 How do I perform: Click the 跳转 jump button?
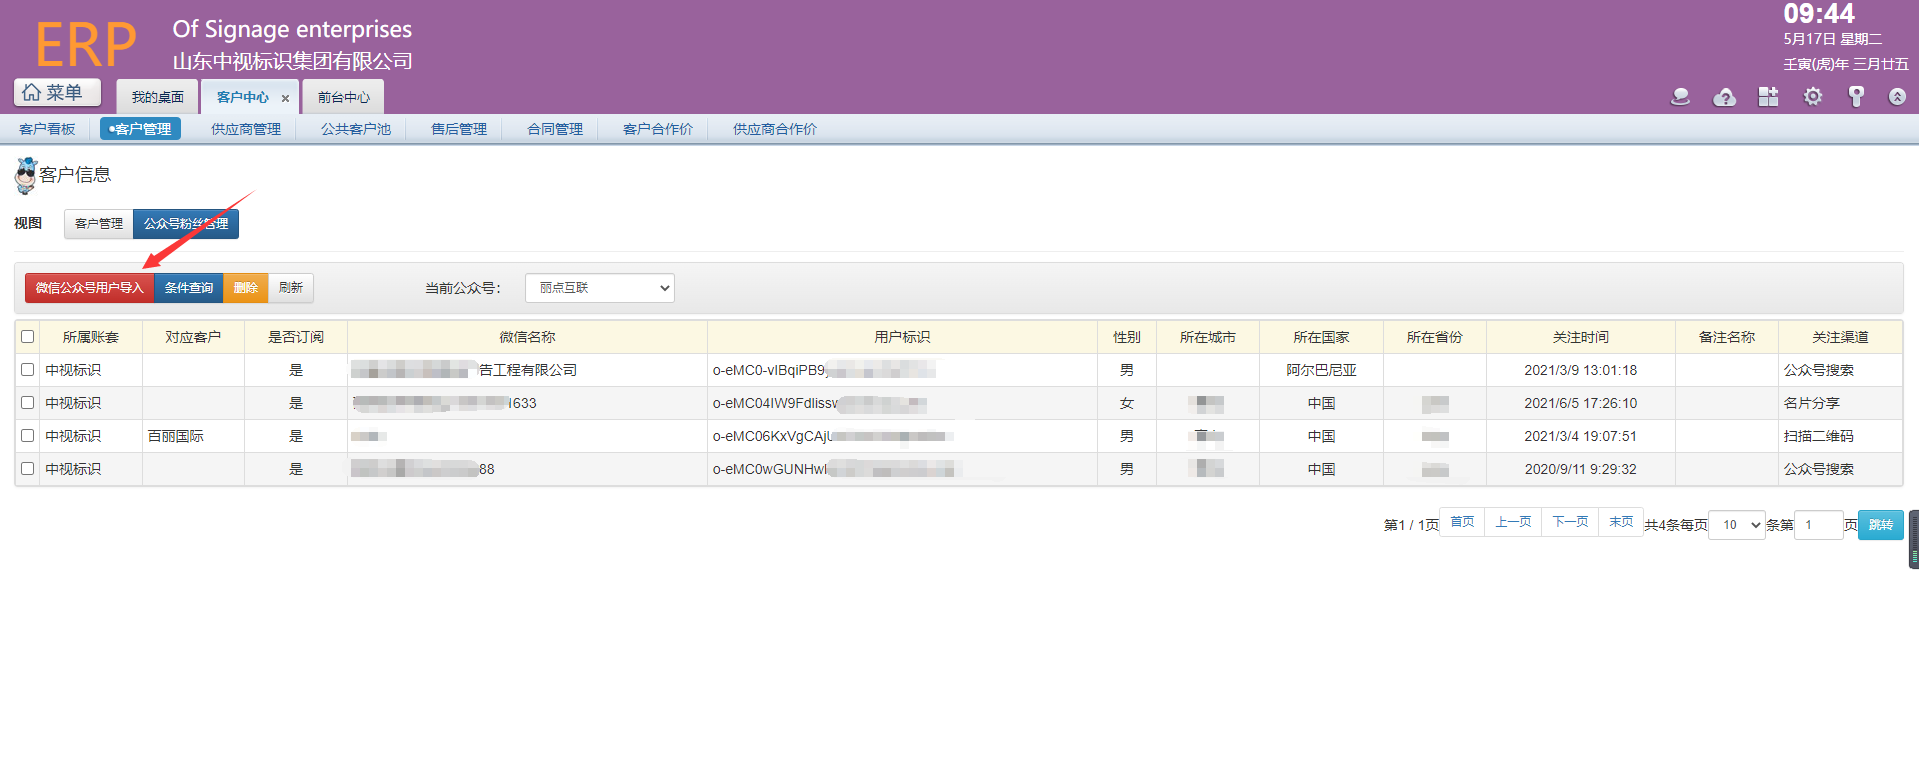click(1881, 525)
